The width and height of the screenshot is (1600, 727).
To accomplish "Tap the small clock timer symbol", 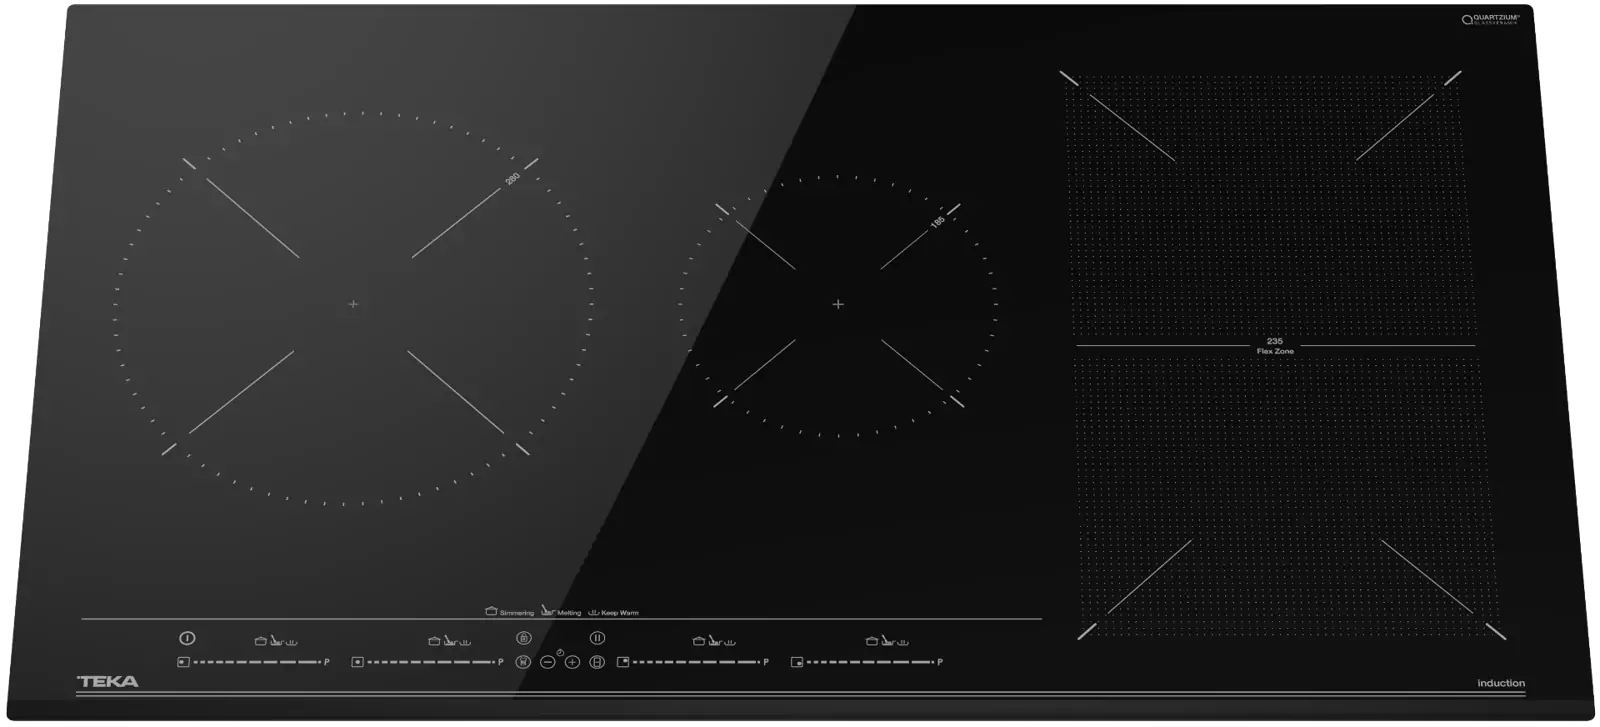I will coord(560,652).
